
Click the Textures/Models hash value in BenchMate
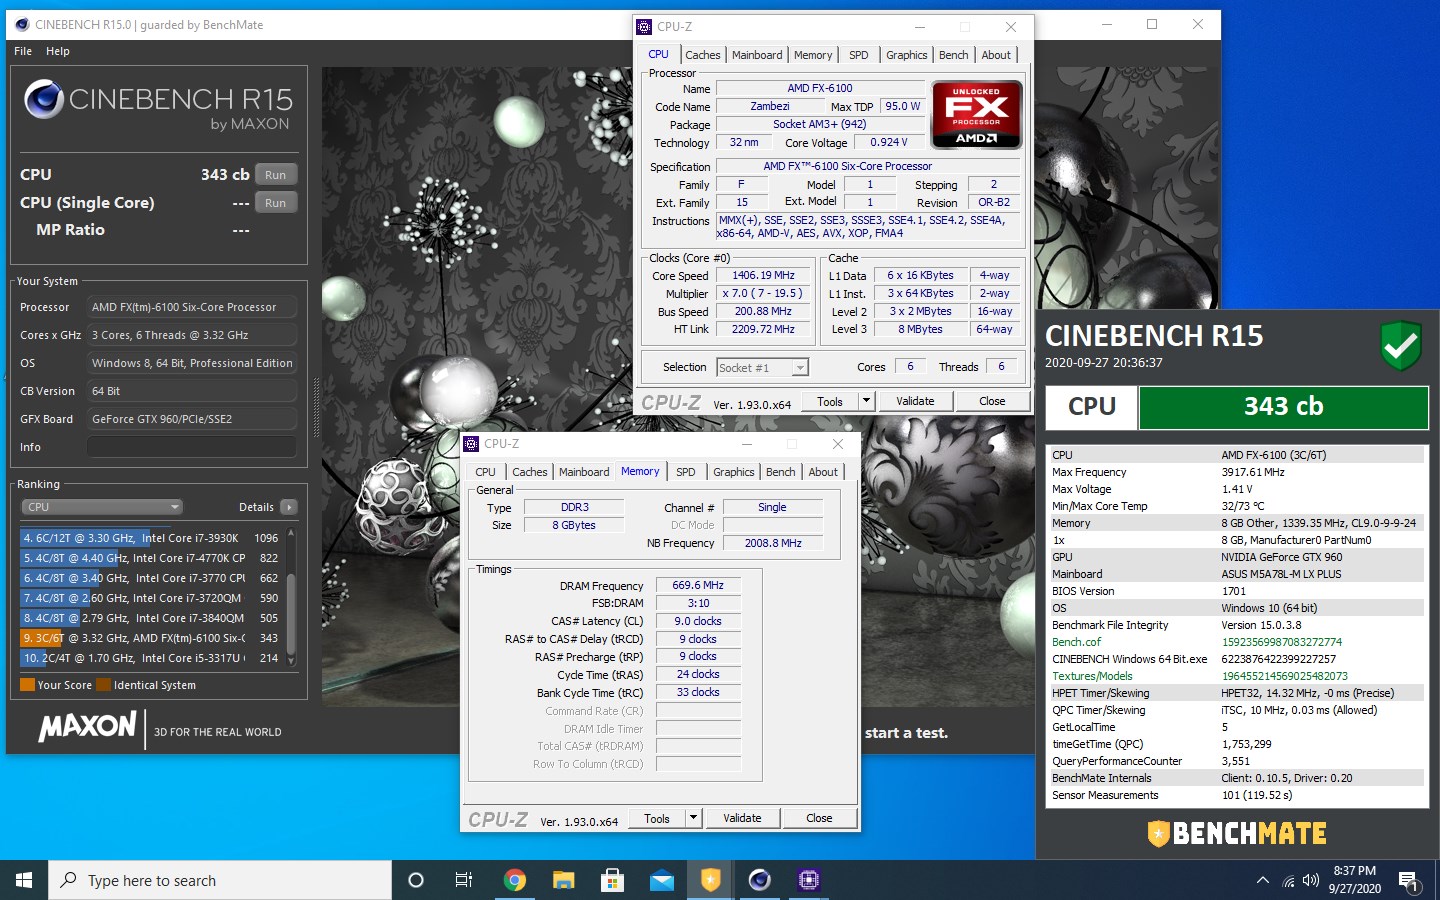(x=1284, y=676)
